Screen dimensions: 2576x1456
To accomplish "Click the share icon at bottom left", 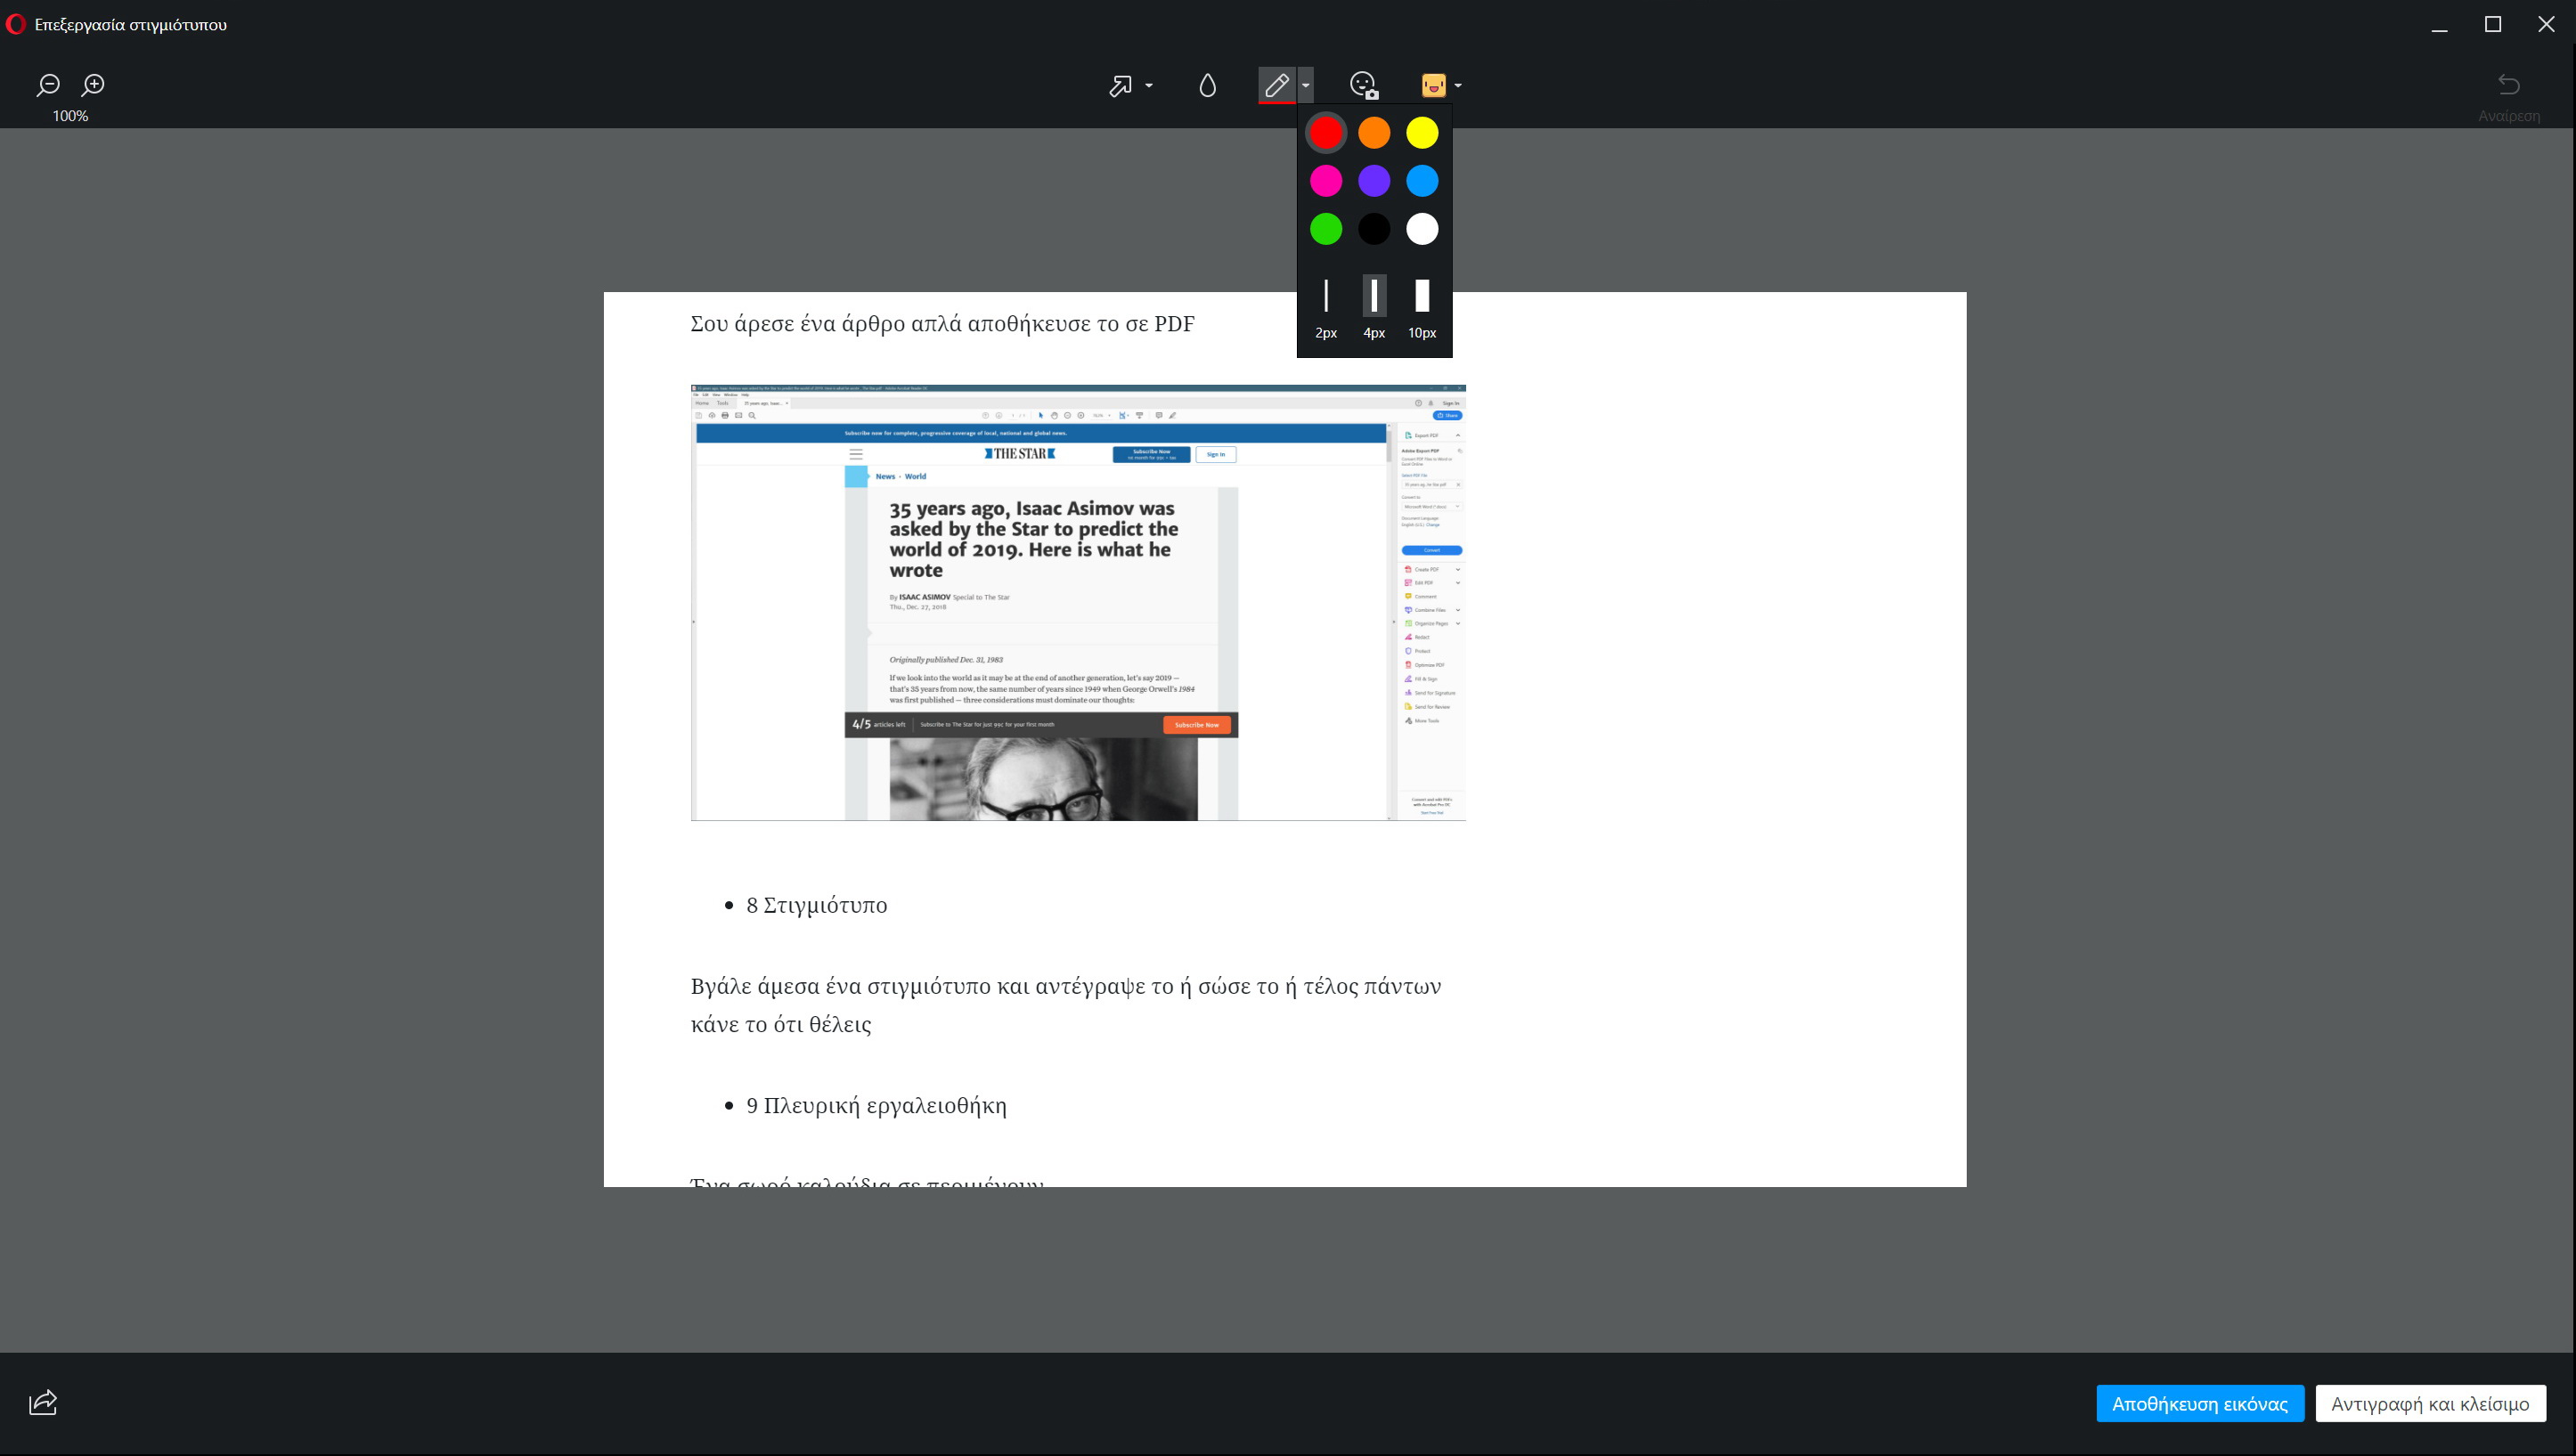I will click(x=43, y=1403).
